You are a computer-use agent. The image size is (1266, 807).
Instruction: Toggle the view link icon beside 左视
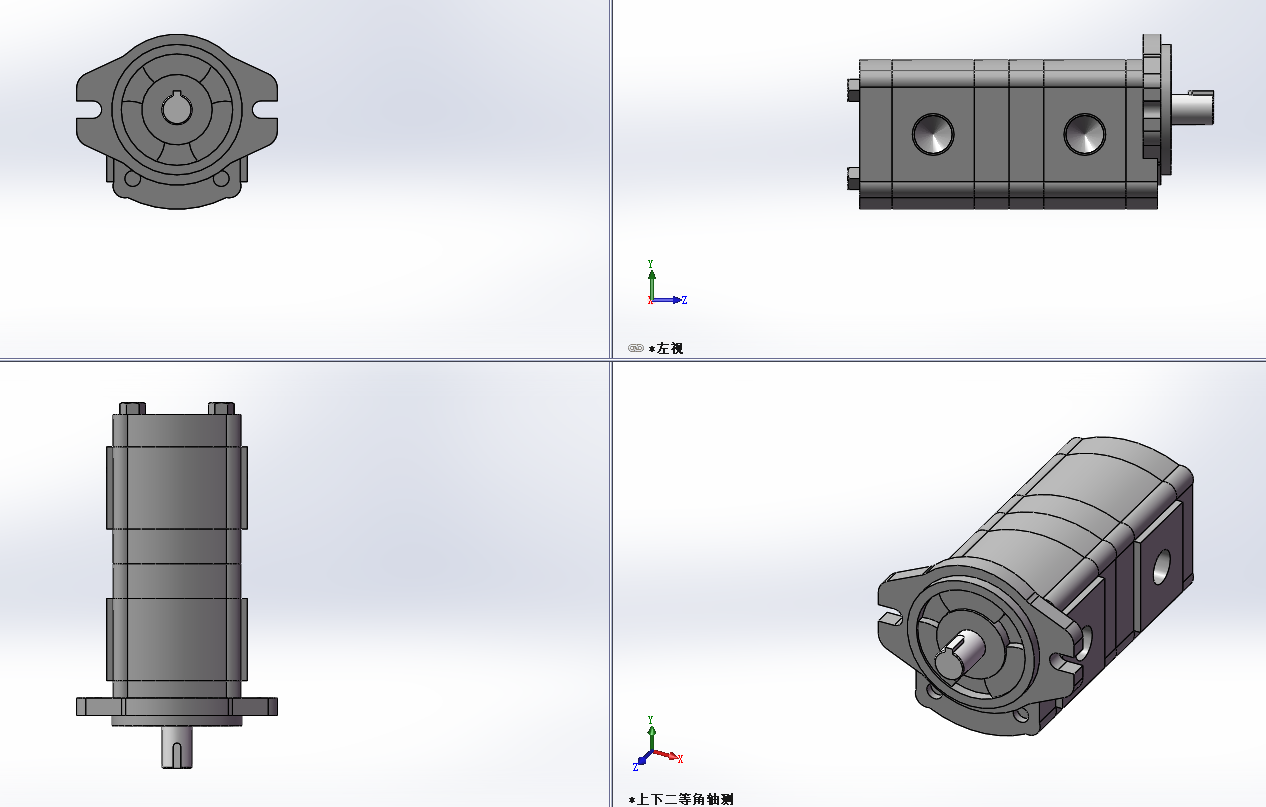(x=635, y=348)
